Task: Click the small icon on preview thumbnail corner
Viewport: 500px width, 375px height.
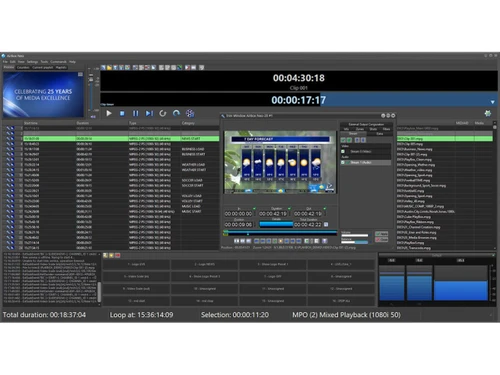Action: [80, 74]
